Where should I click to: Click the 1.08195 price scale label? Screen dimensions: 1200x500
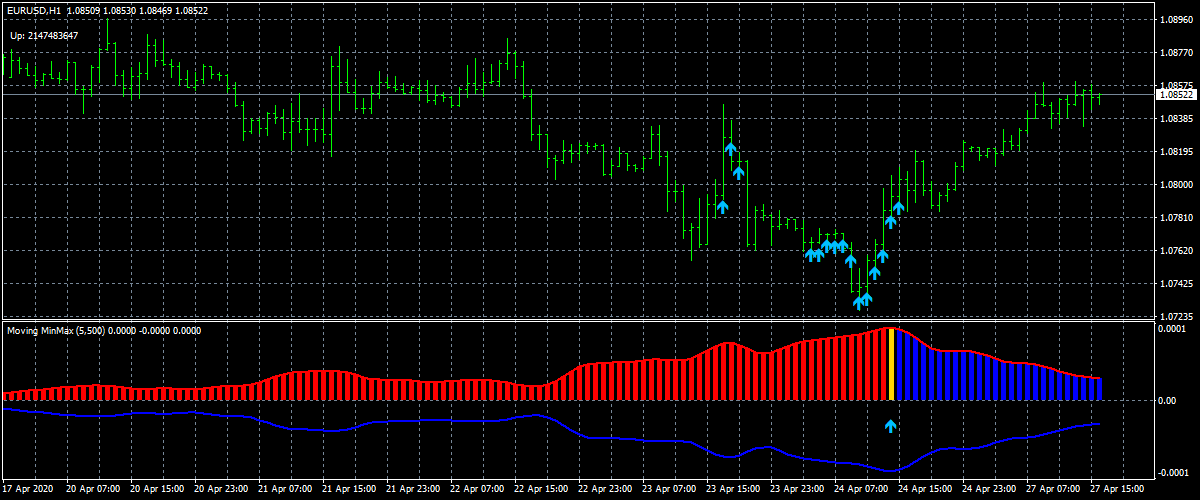click(x=1176, y=151)
